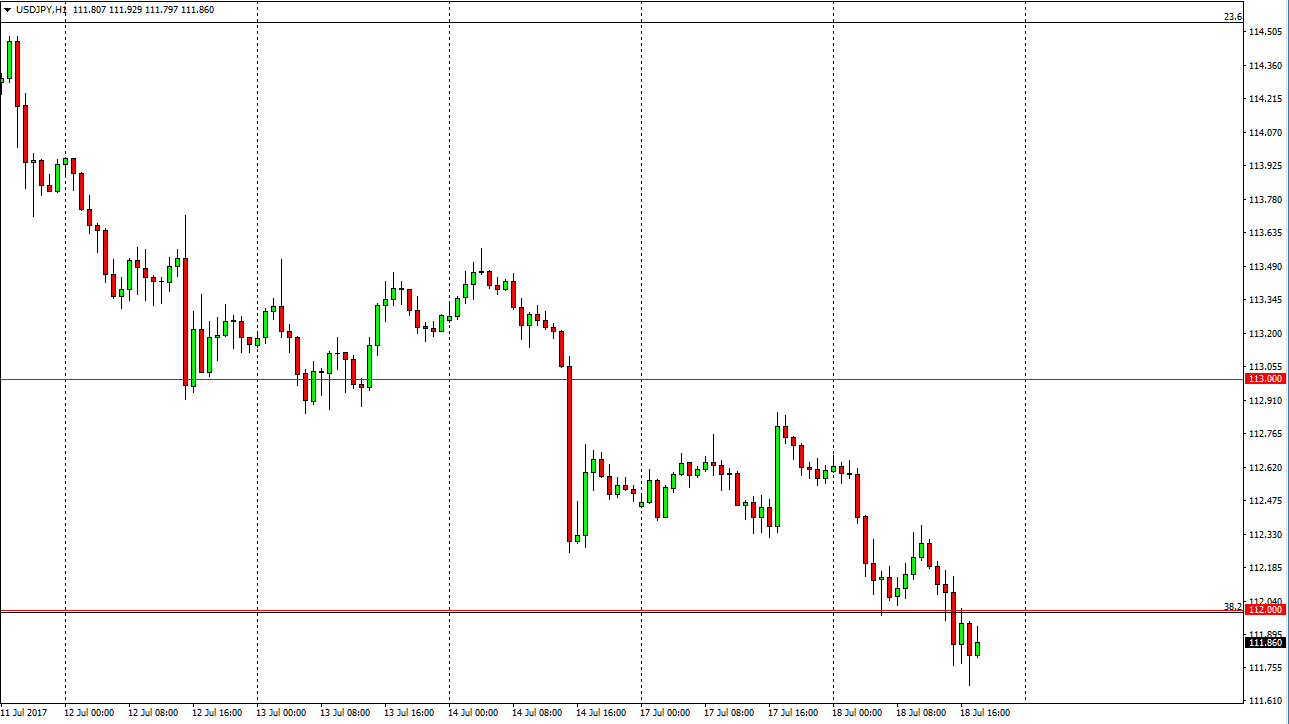Click the 12 Jul 08:00 time label
Screen dimensions: 1289x724
point(153,713)
